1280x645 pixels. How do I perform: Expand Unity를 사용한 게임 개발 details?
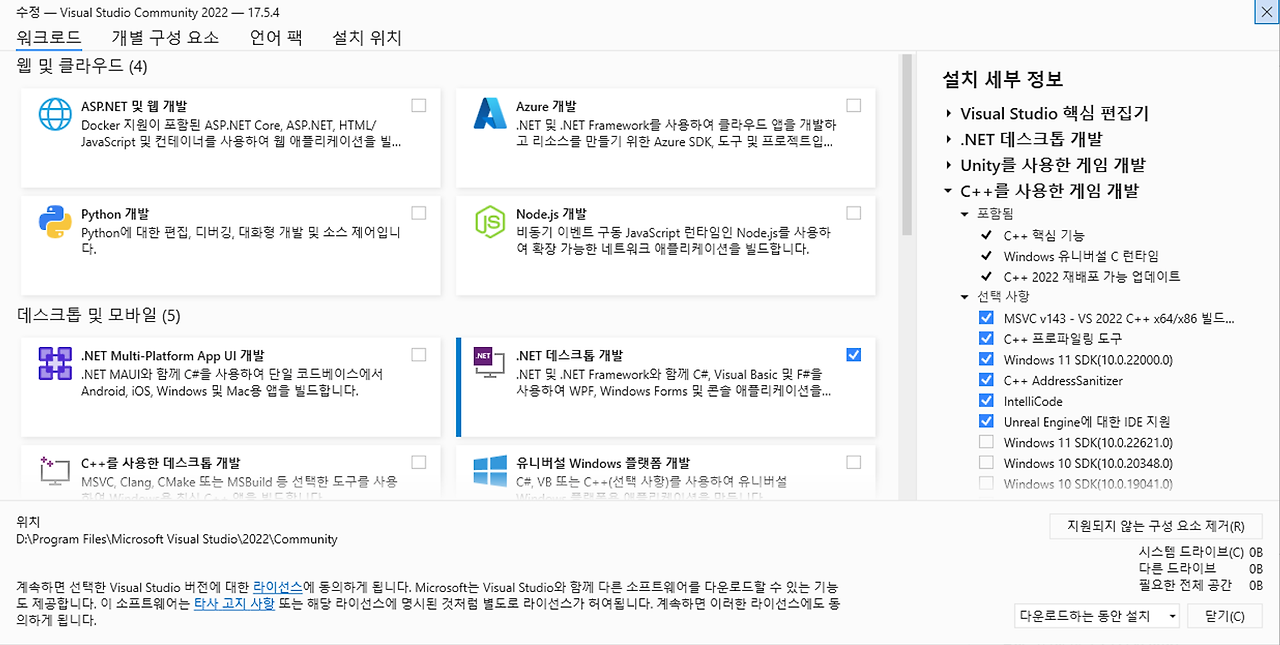(948, 166)
